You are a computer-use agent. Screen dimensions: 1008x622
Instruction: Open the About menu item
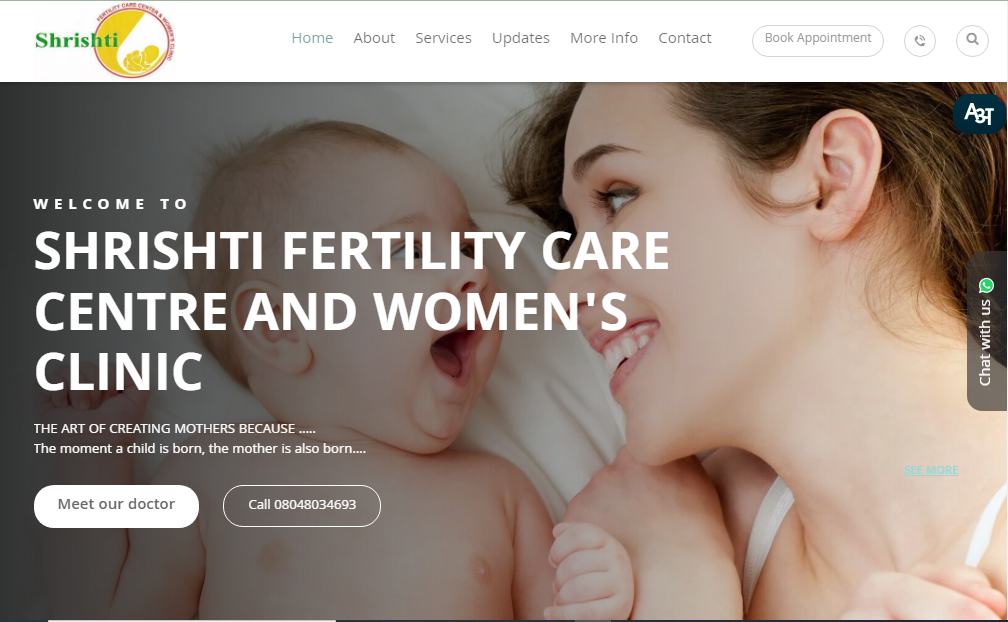point(374,38)
